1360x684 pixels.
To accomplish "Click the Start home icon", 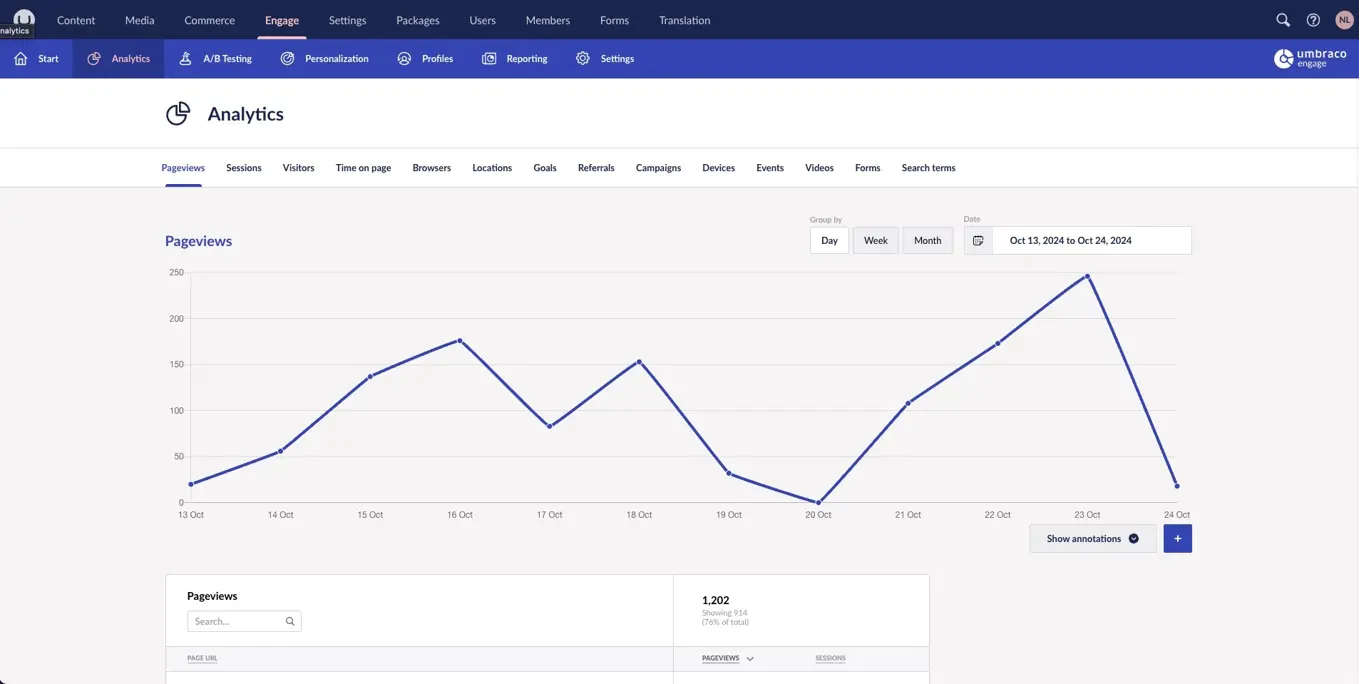I will tap(21, 59).
